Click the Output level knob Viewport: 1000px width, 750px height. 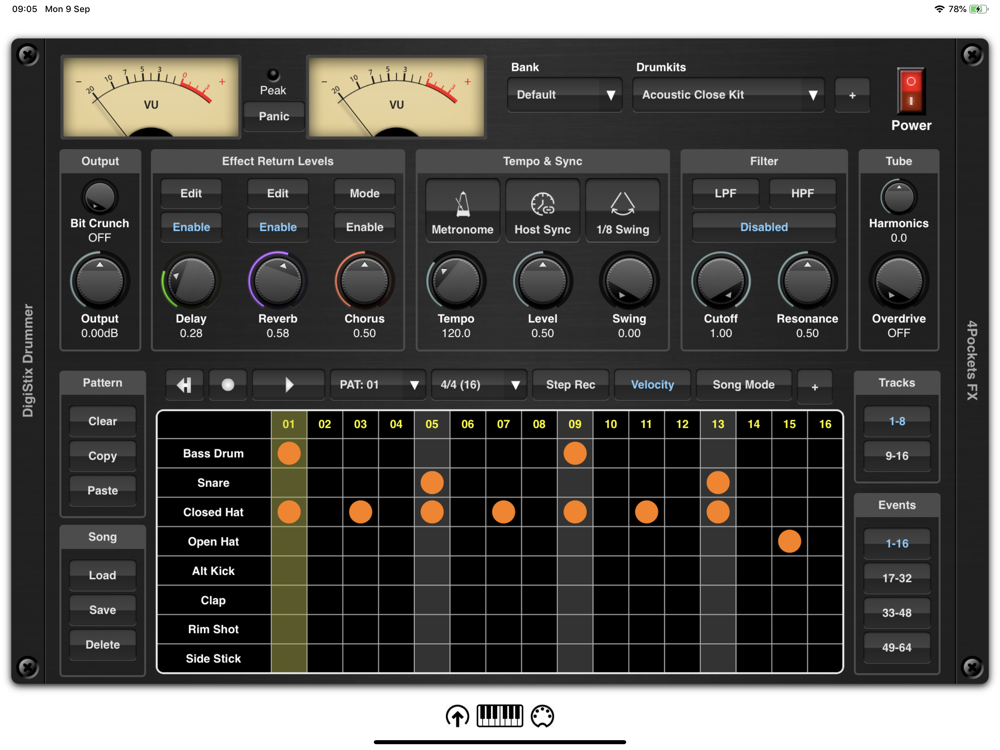pos(99,281)
